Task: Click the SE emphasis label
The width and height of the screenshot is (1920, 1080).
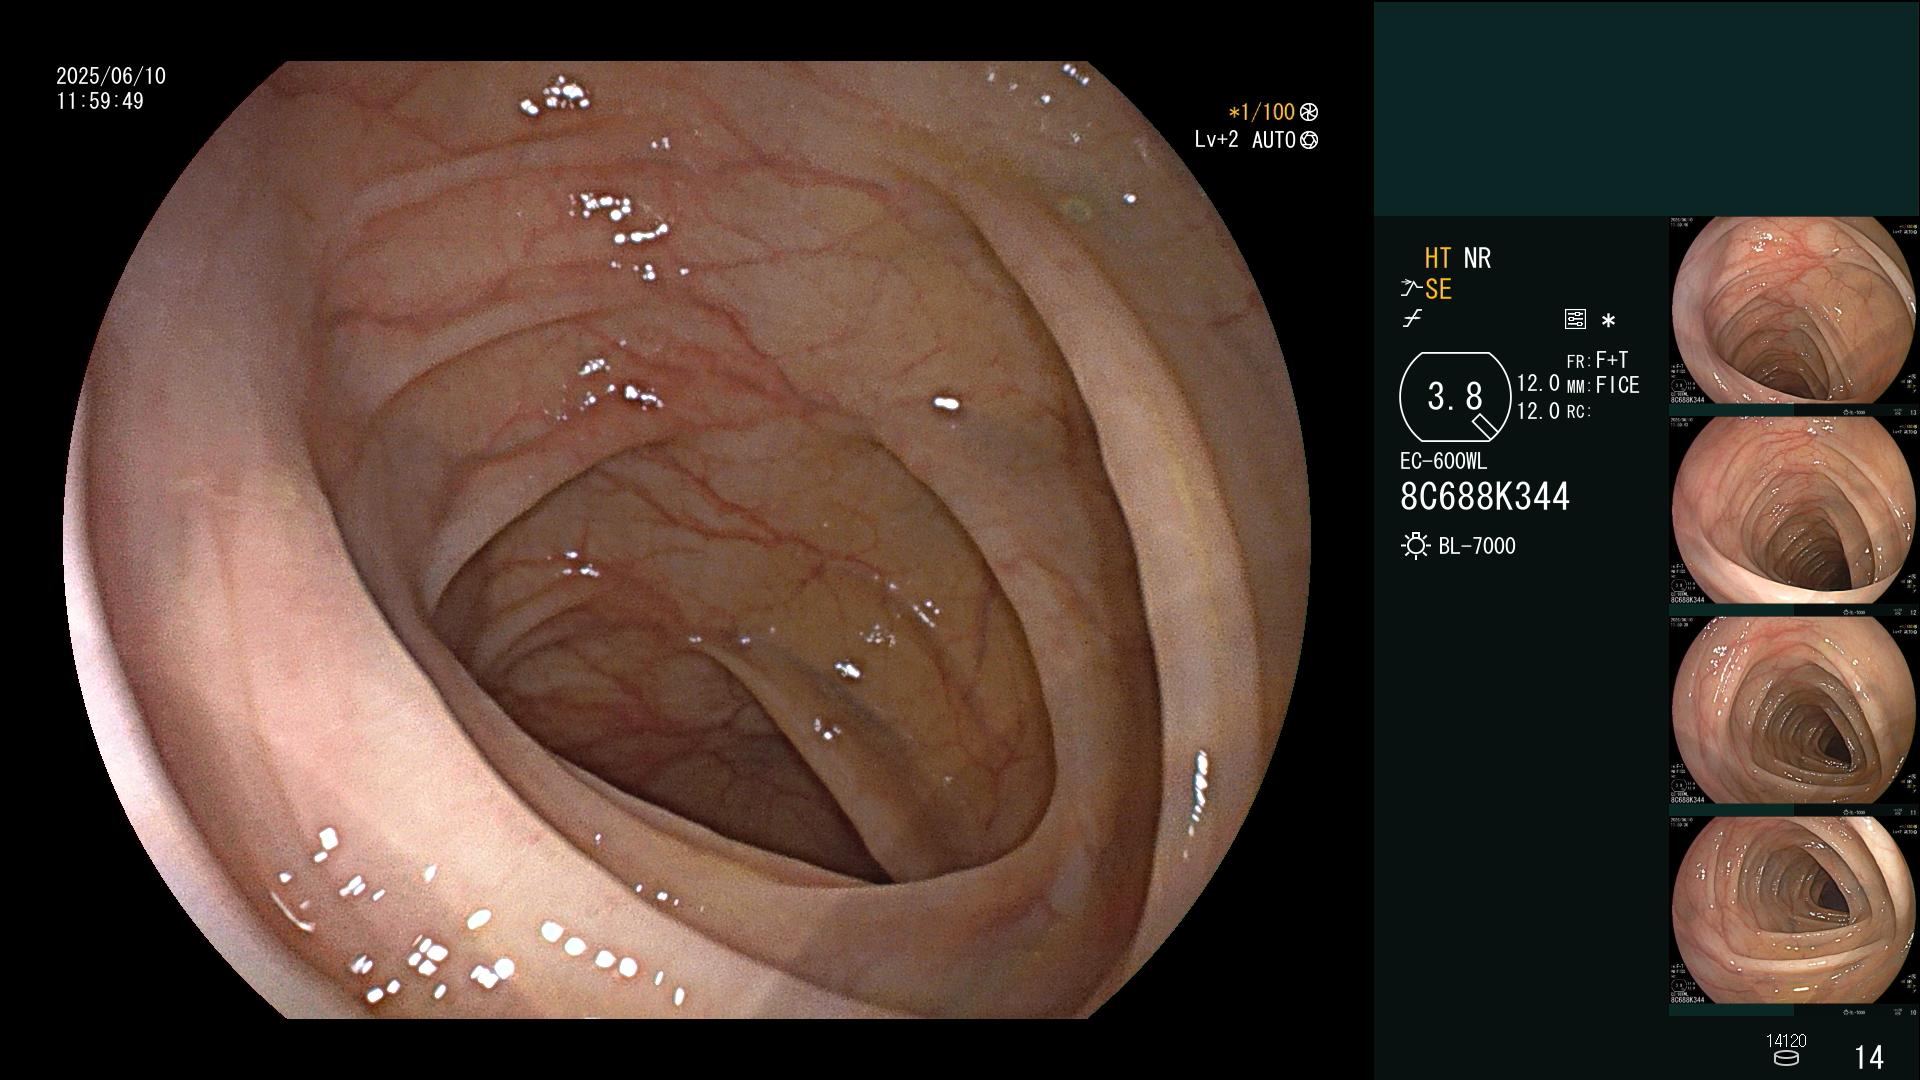Action: click(1438, 289)
